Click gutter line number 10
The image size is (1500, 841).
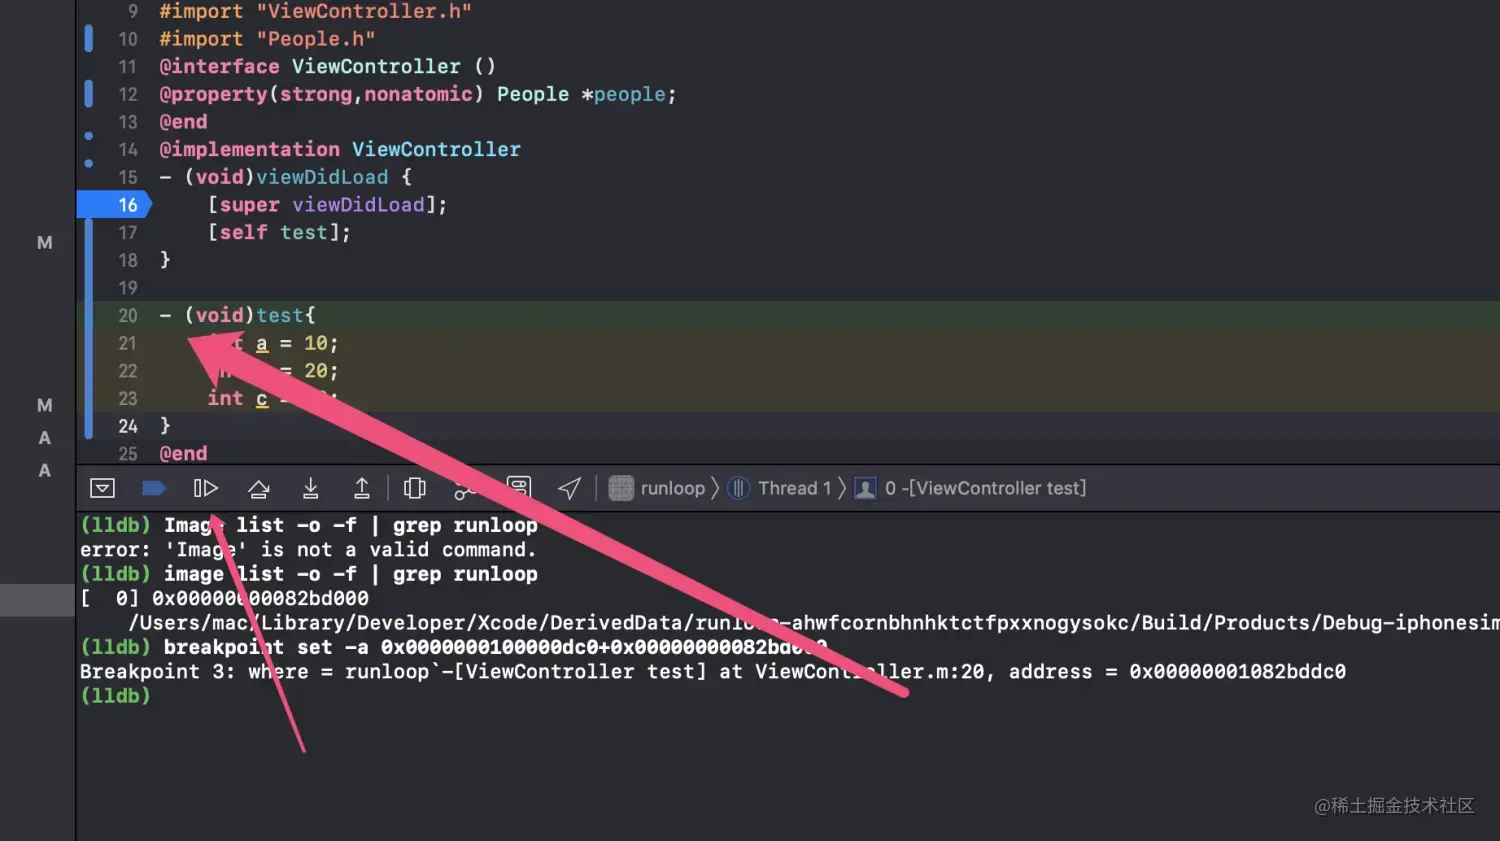[127, 39]
